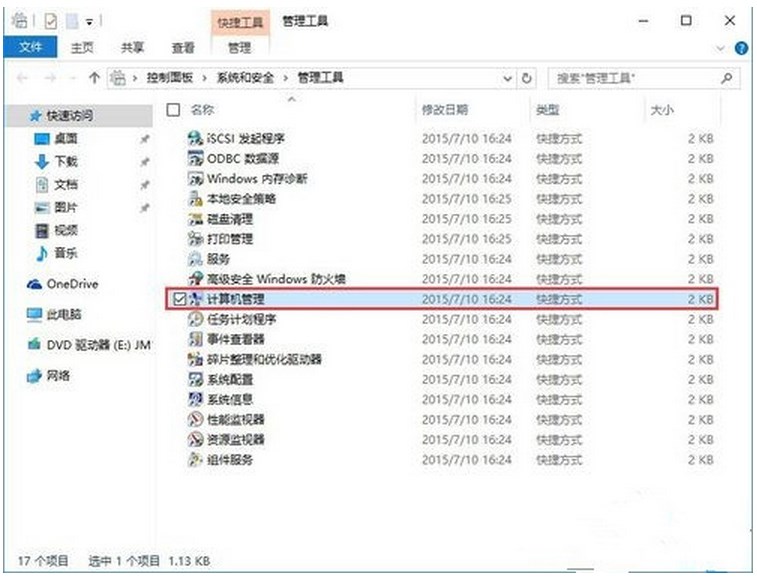757x577 pixels.
Task: Click the iSCSI 发起程序 shortcut icon
Action: [x=196, y=138]
